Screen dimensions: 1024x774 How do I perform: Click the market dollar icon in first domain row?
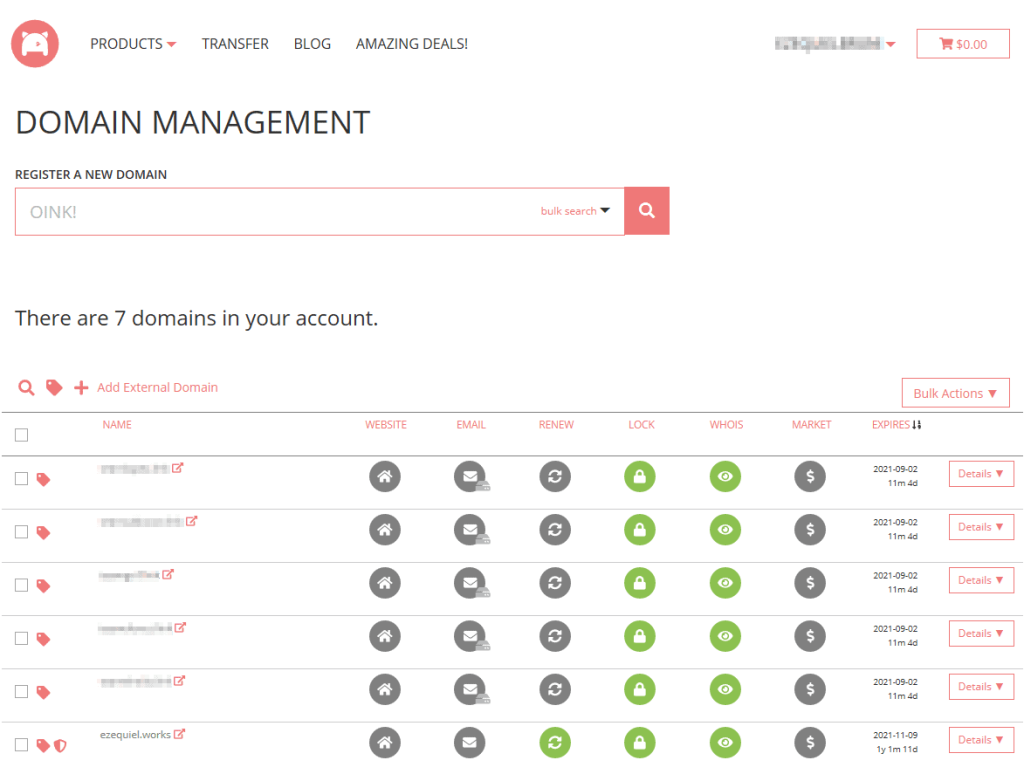pos(810,476)
